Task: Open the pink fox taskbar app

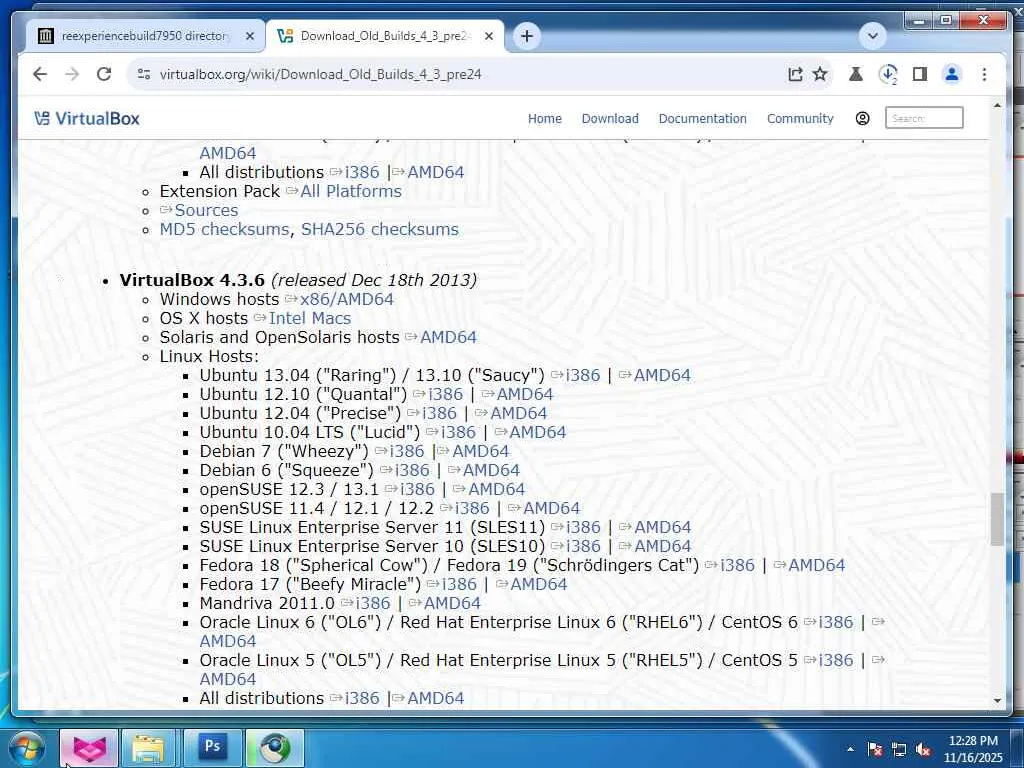Action: 89,748
